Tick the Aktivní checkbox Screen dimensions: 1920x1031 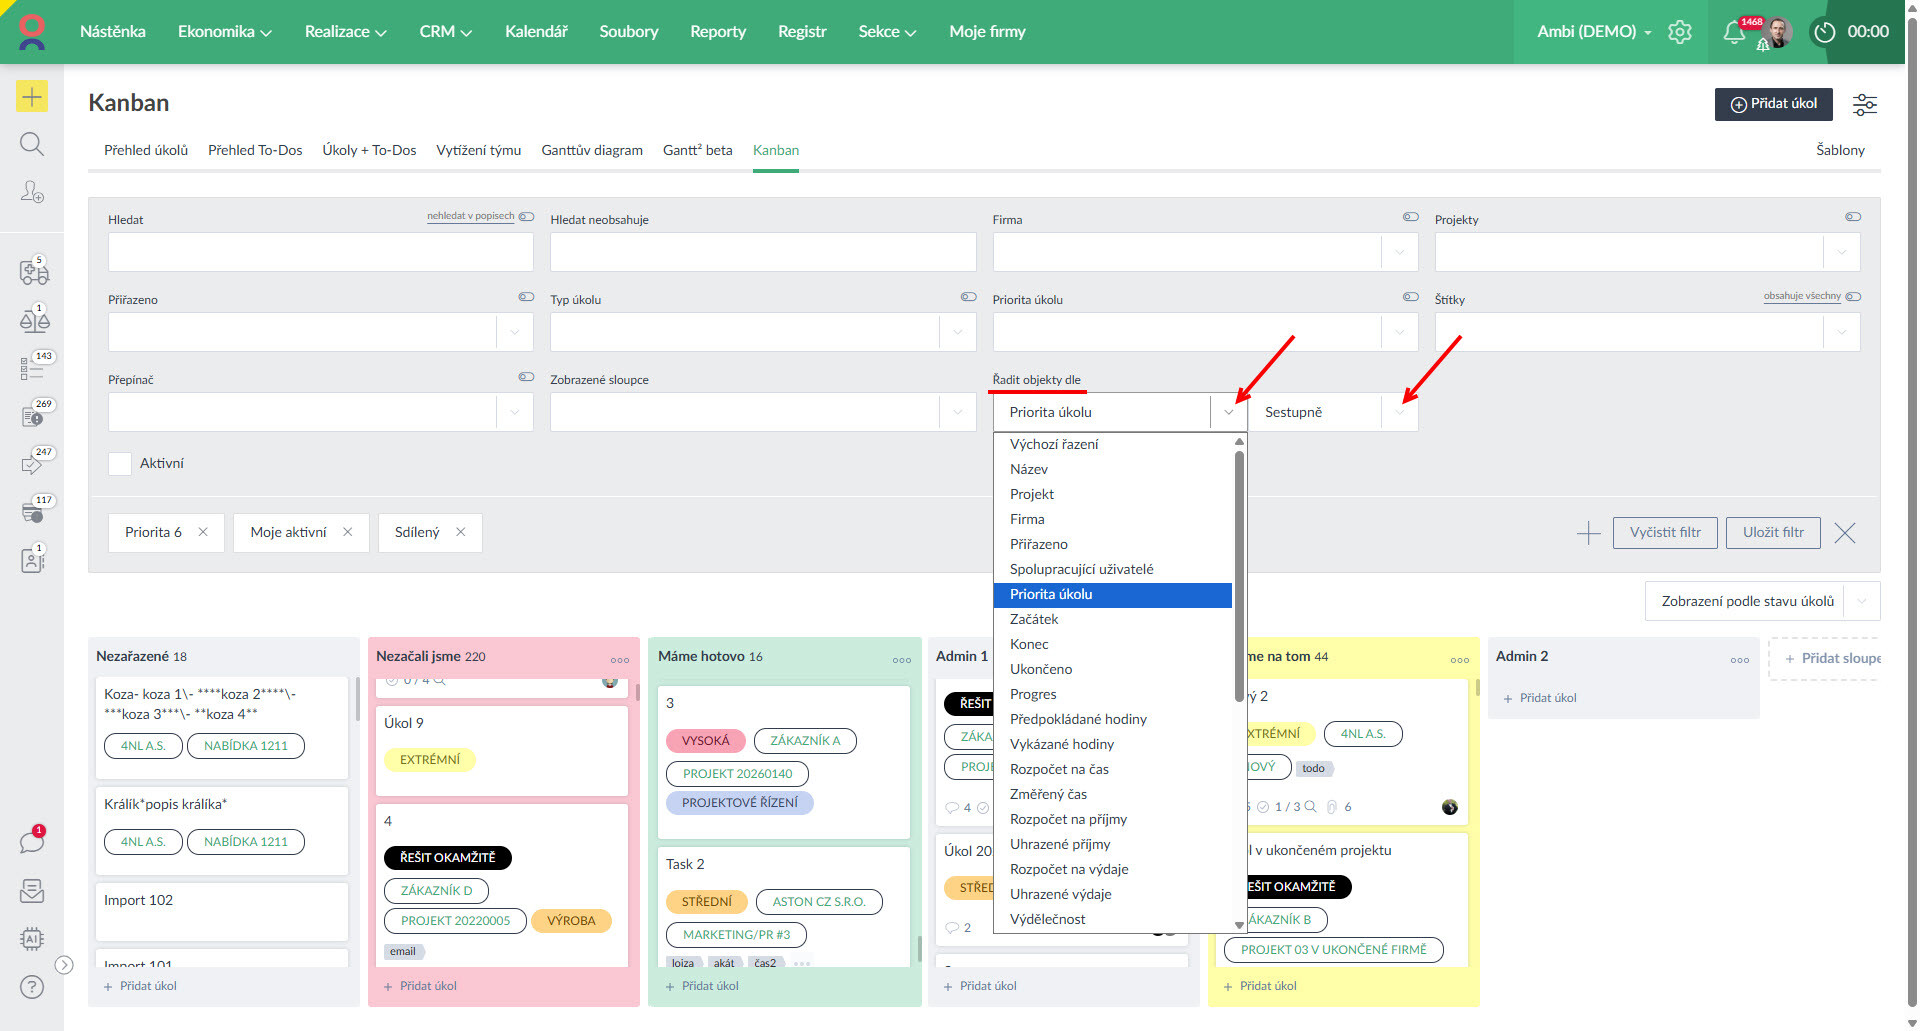pos(120,463)
